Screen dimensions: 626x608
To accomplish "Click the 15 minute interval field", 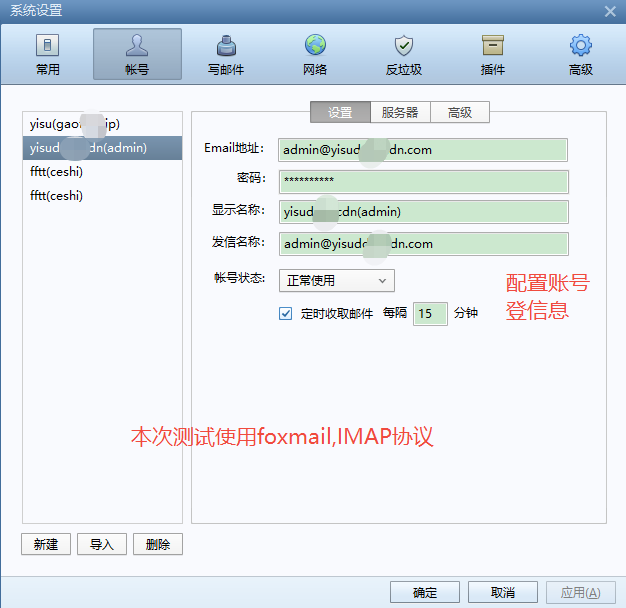I will (x=429, y=313).
